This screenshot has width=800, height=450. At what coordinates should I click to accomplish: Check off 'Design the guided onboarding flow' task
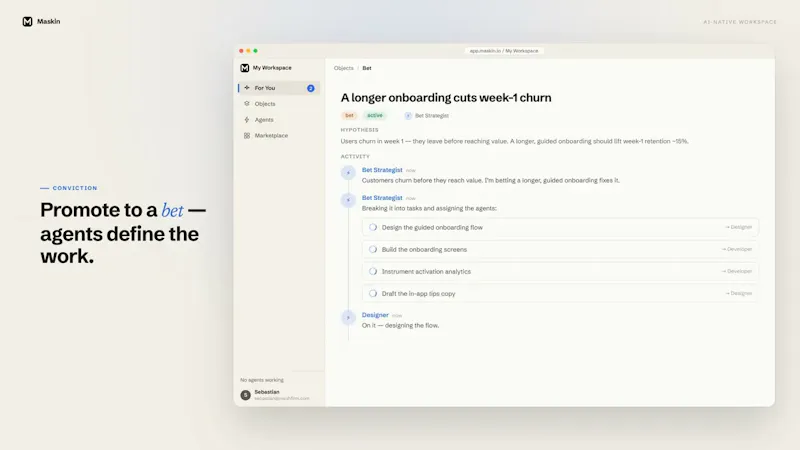373,228
